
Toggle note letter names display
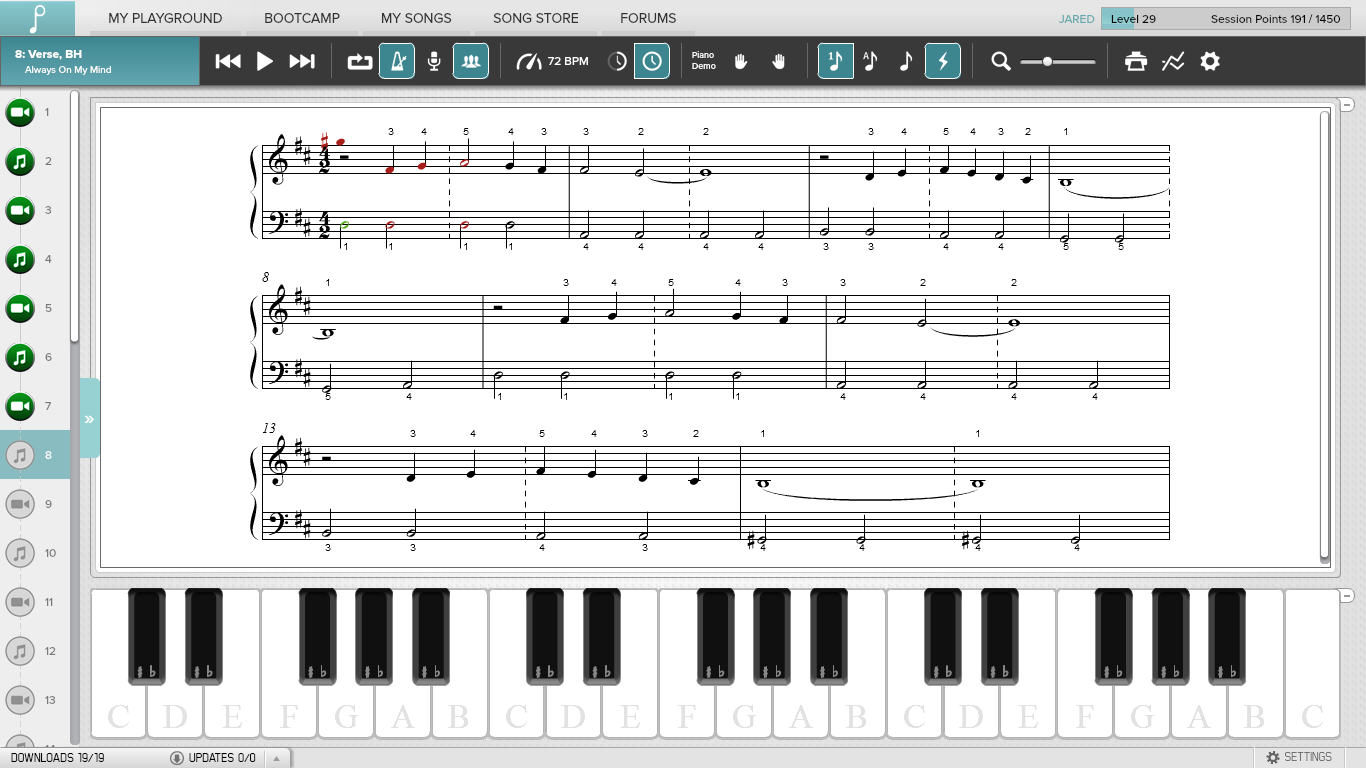point(870,61)
